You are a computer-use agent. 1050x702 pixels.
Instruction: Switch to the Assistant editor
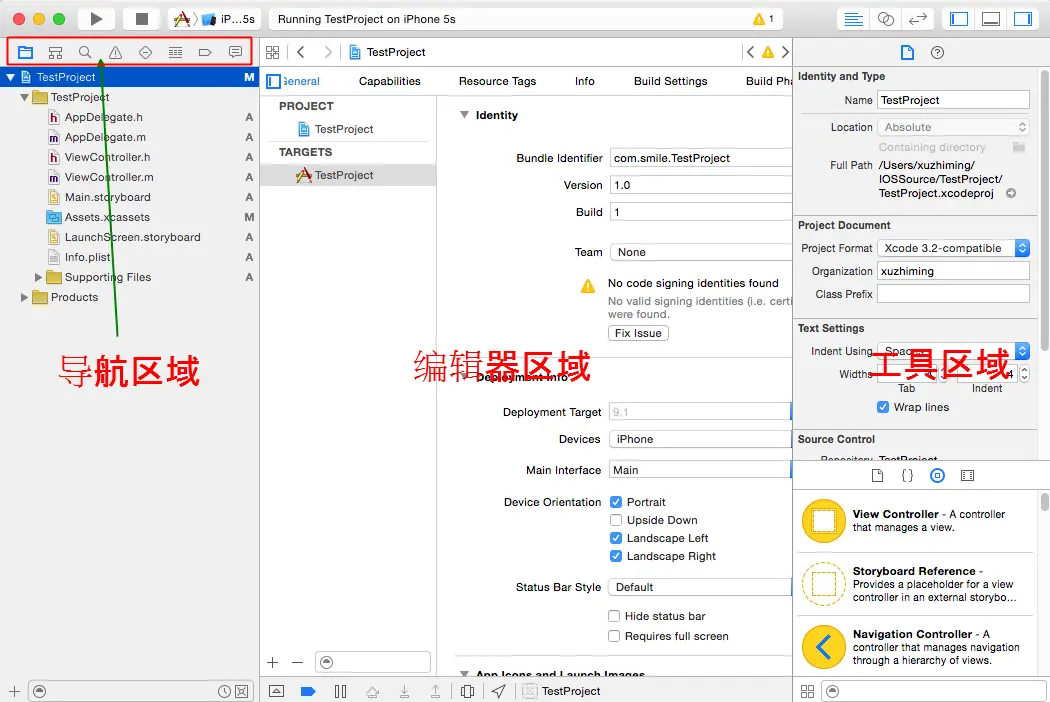[x=885, y=19]
